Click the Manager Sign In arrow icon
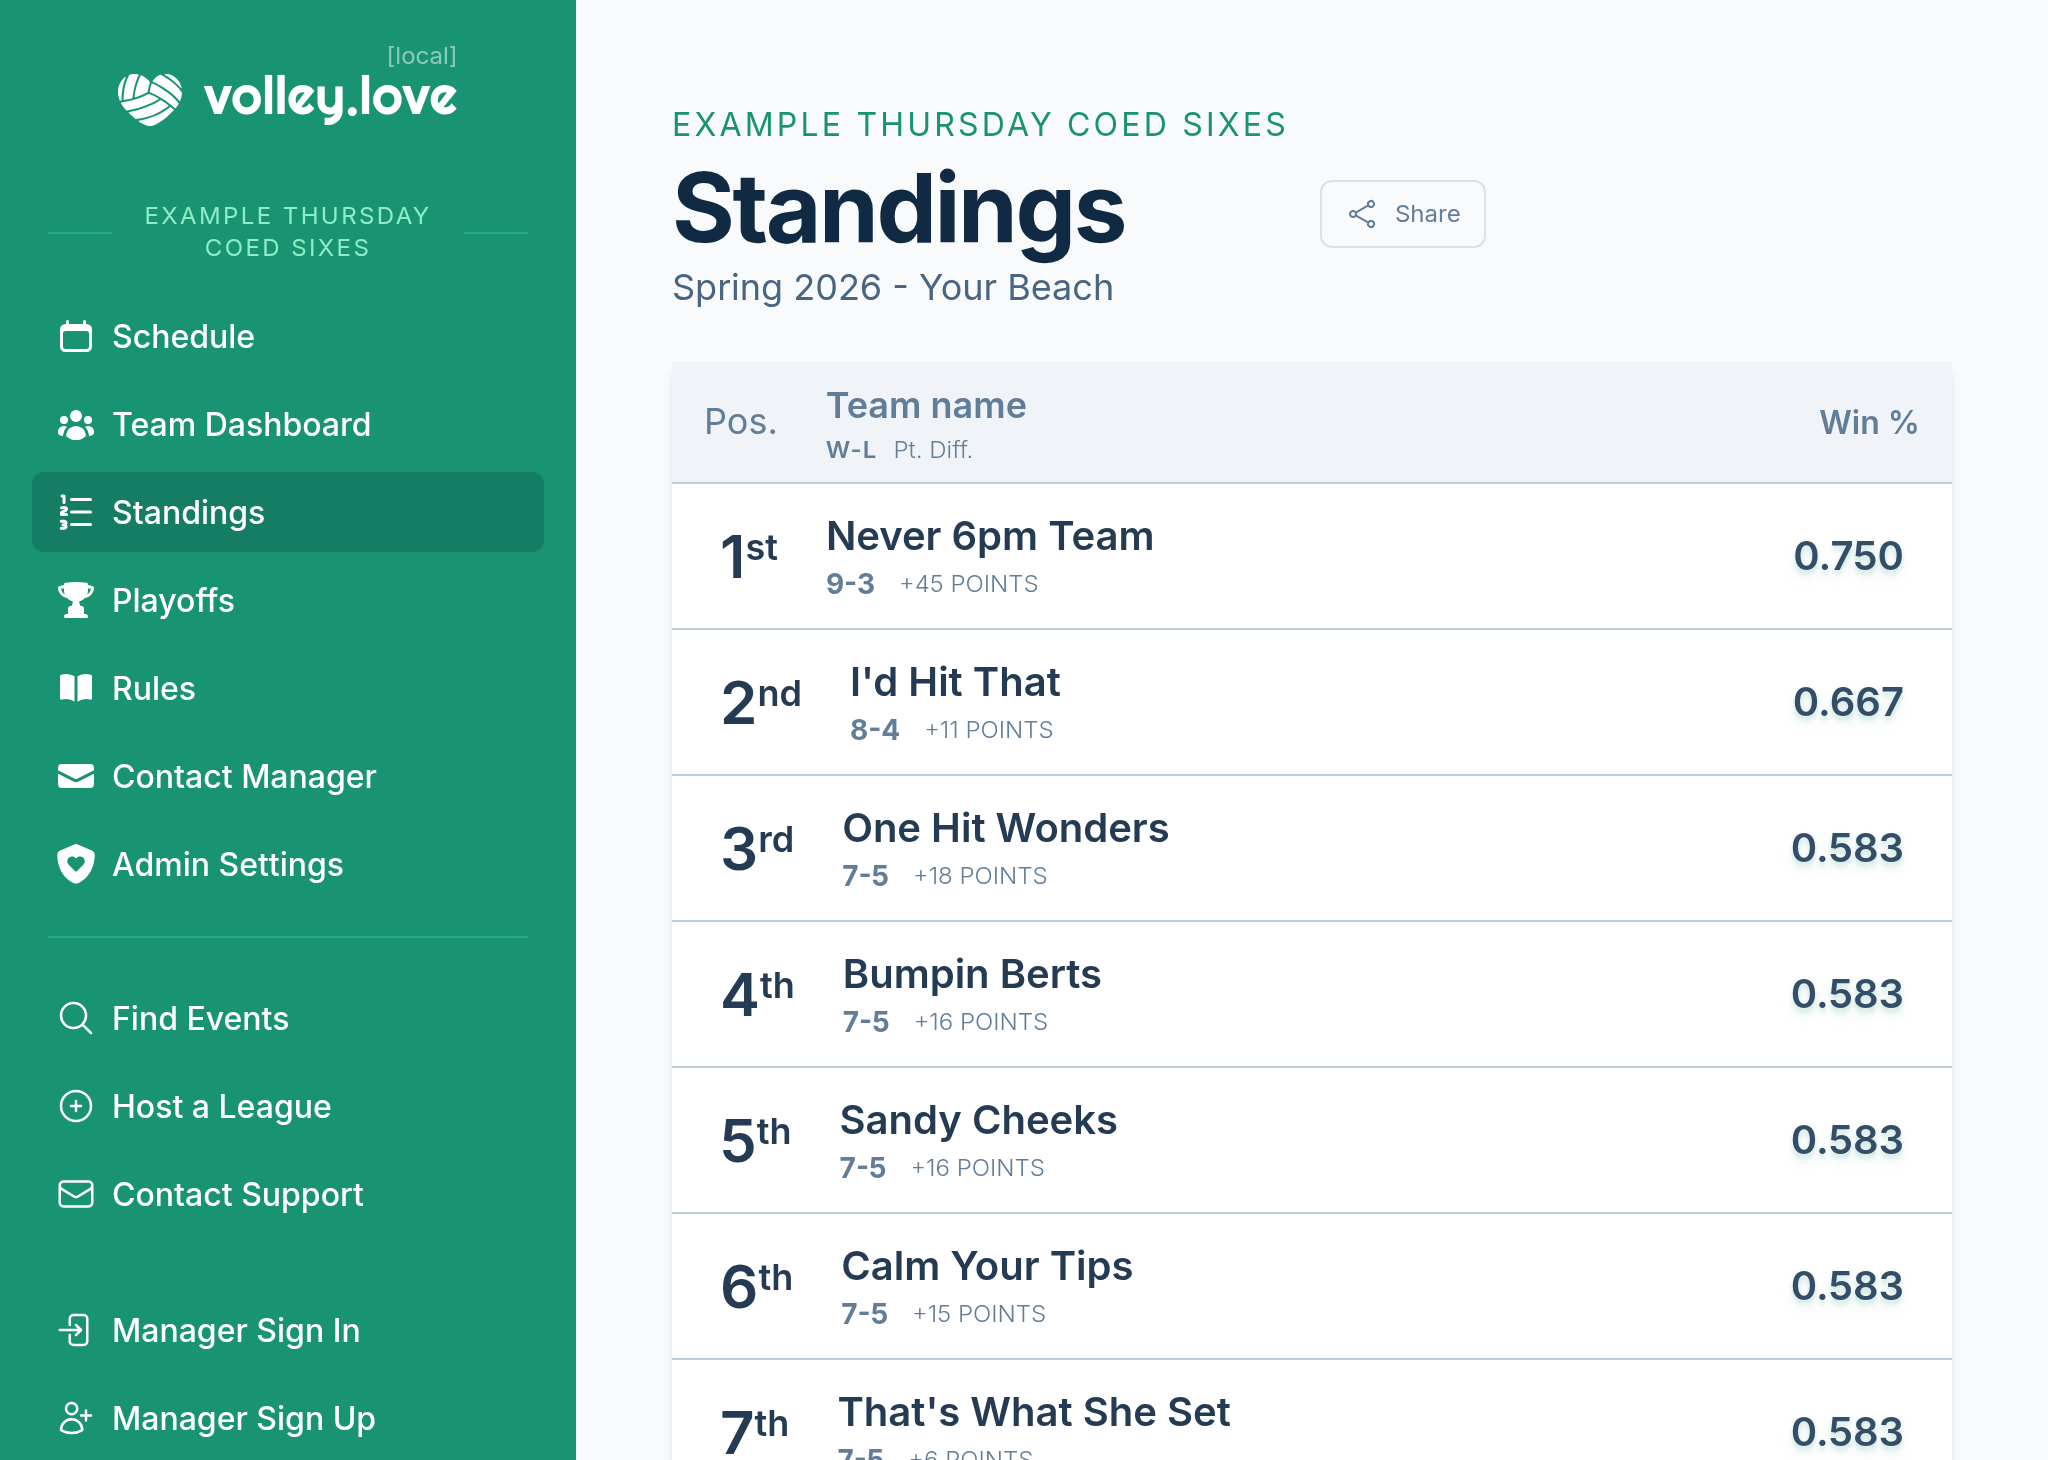 76,1331
